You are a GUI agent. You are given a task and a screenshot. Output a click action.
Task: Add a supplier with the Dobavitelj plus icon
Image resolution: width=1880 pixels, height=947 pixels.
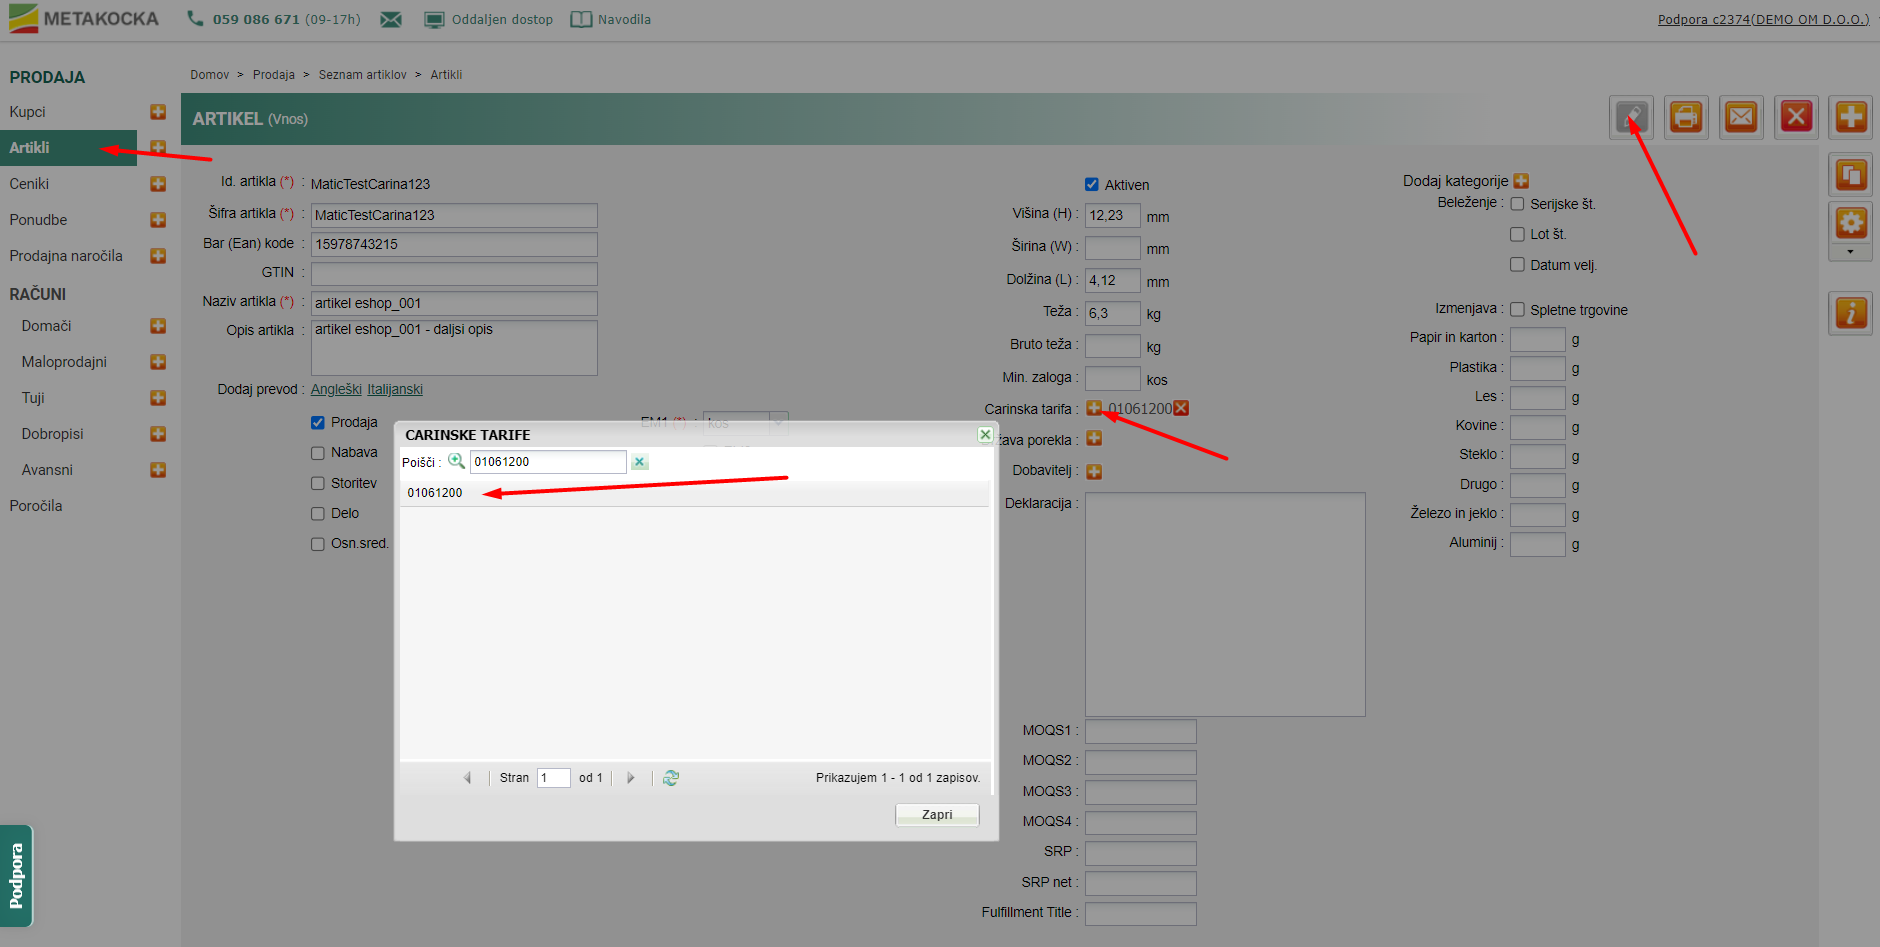pos(1094,471)
